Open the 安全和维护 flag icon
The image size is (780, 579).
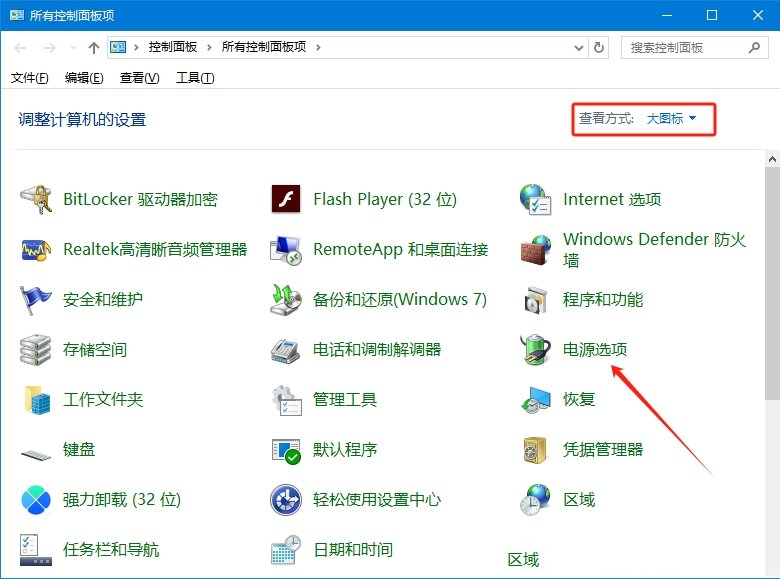[x=35, y=300]
